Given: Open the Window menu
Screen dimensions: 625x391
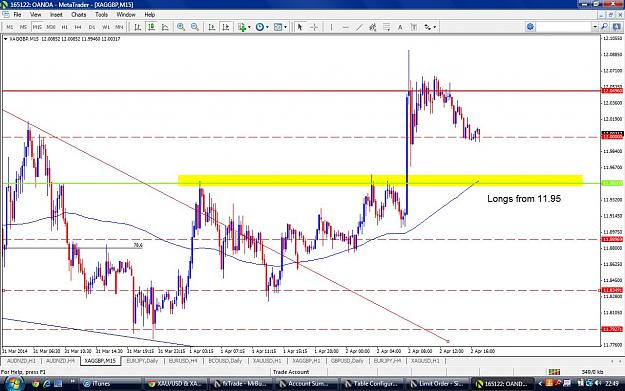Looking at the screenshot, I should [x=126, y=14].
